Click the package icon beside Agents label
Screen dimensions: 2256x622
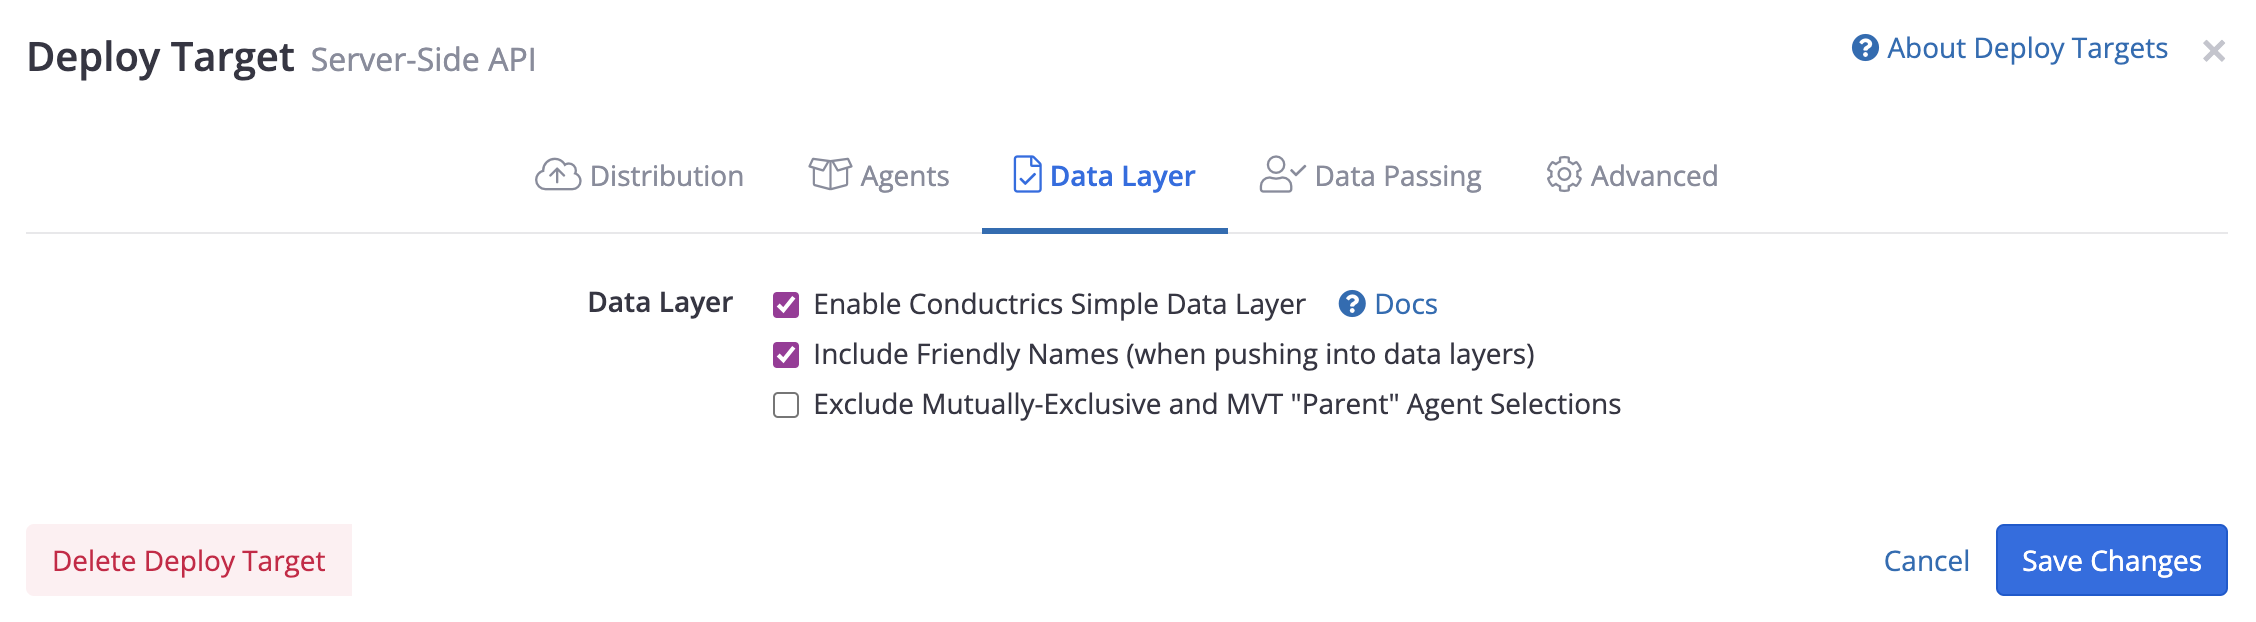coord(828,174)
